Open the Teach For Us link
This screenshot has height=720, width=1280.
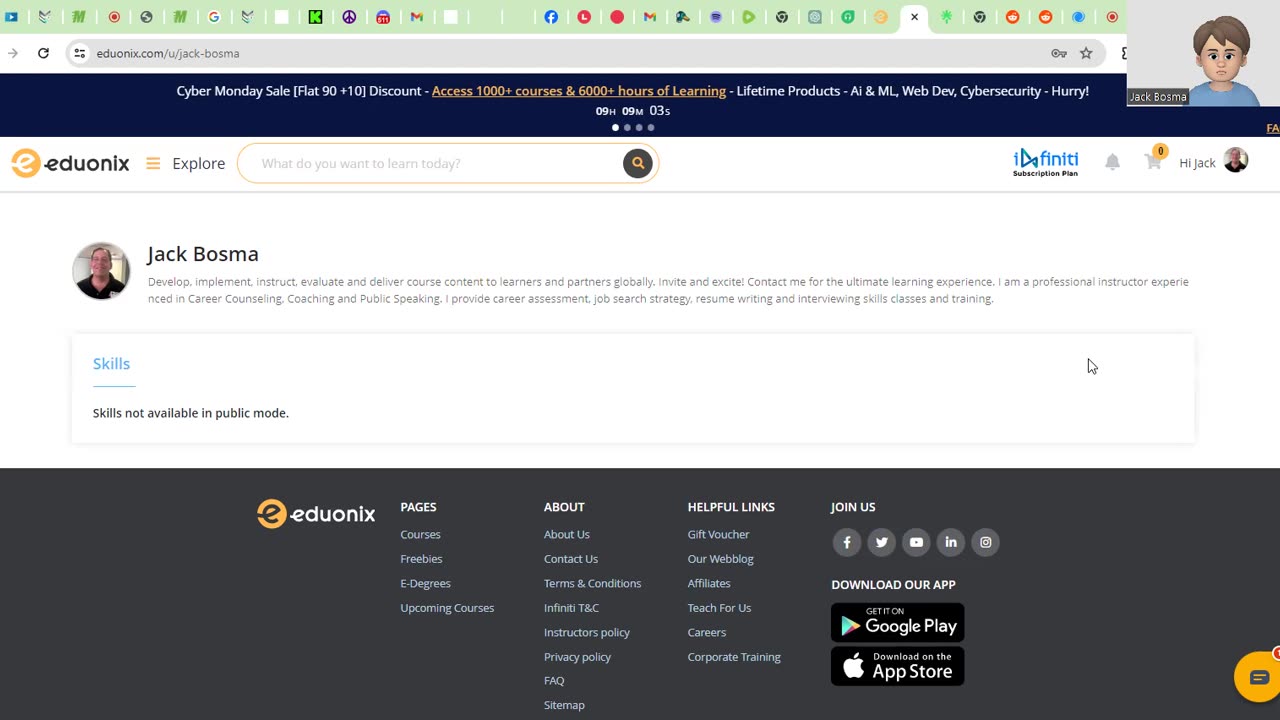tap(719, 608)
